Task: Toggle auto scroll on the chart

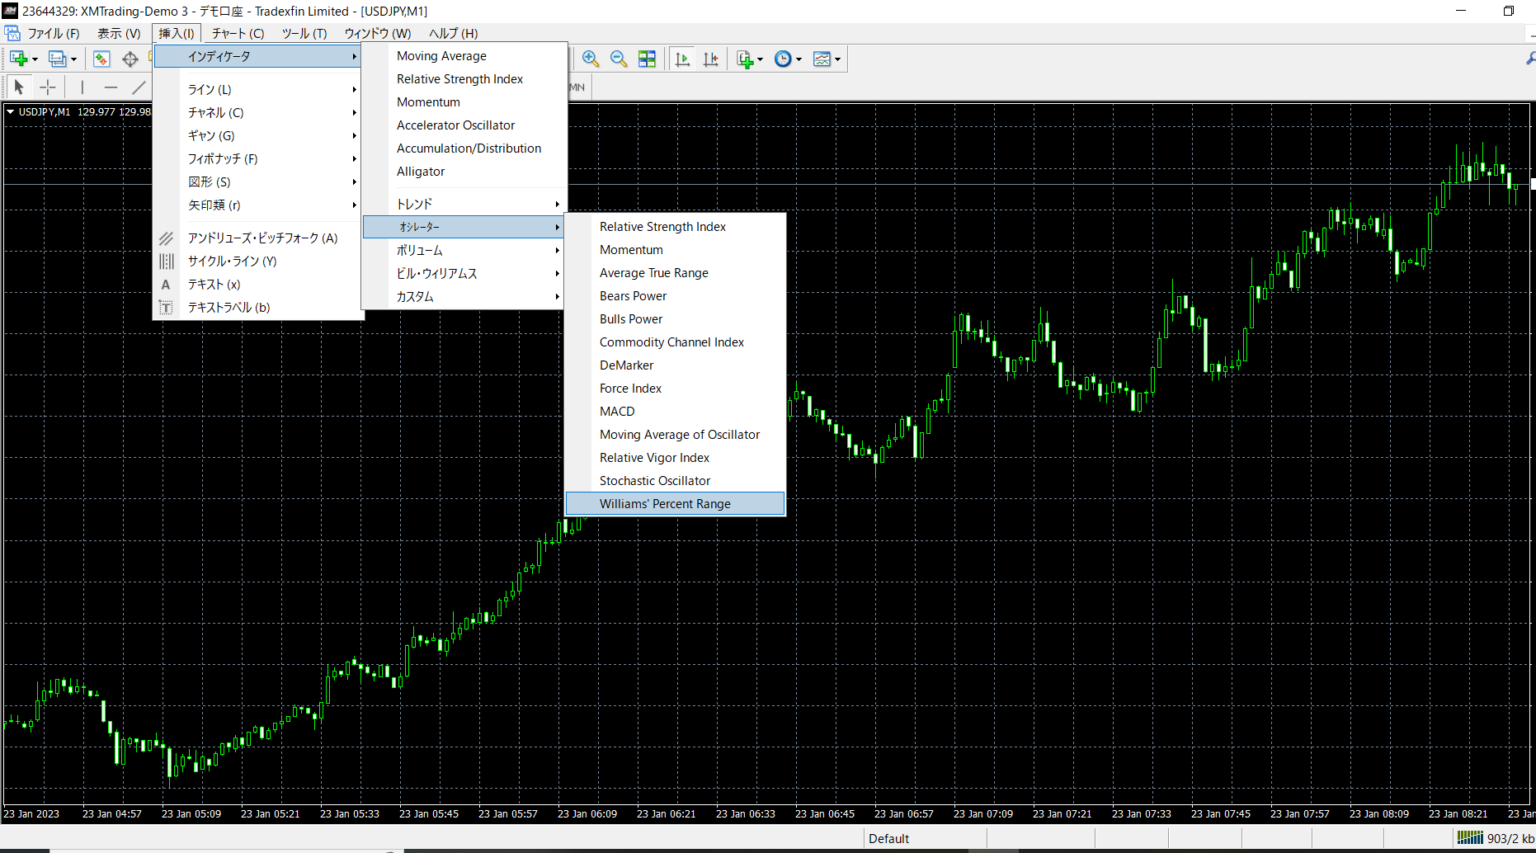Action: (682, 58)
